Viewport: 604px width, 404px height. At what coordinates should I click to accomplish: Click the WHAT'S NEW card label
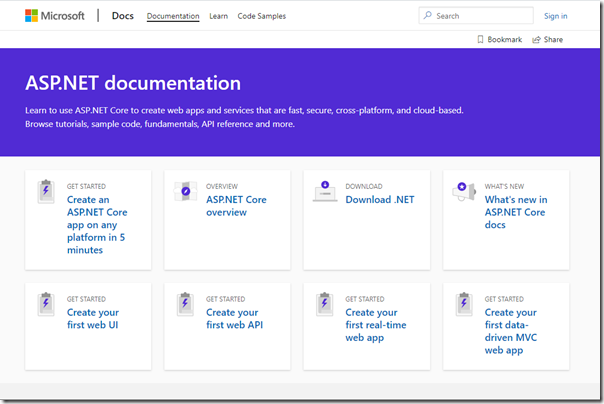click(504, 186)
